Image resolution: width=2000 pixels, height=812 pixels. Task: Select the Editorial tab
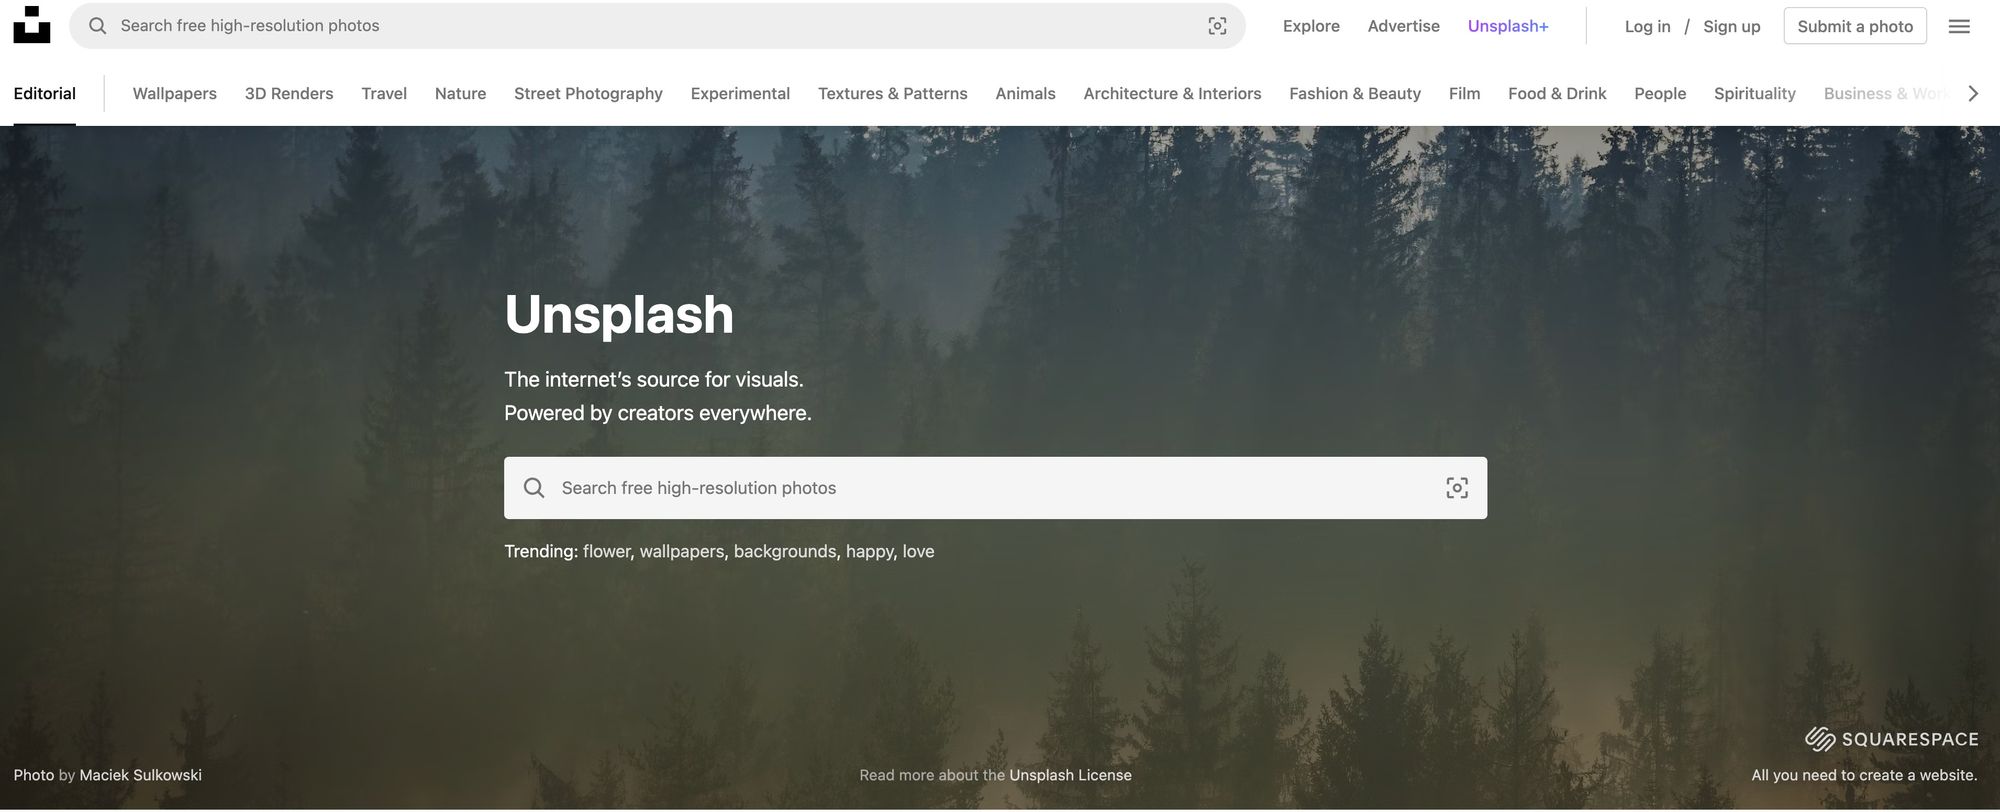click(45, 93)
